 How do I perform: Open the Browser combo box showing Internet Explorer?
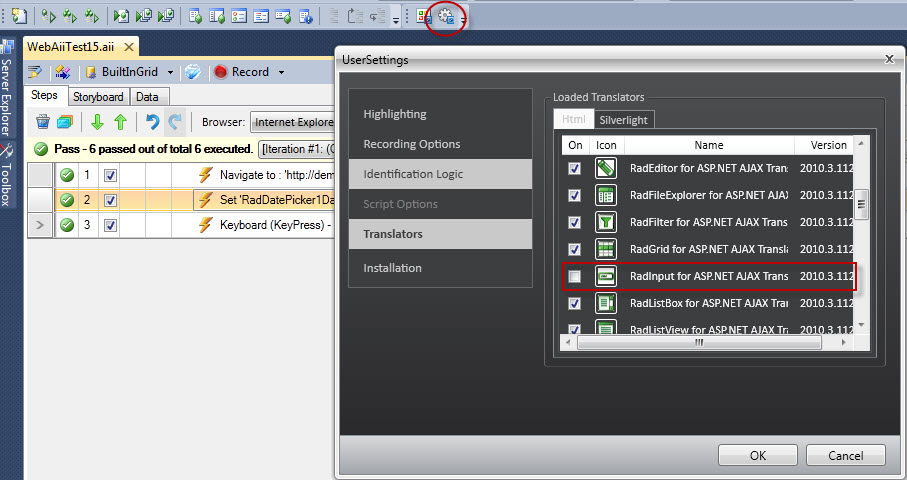click(x=293, y=122)
